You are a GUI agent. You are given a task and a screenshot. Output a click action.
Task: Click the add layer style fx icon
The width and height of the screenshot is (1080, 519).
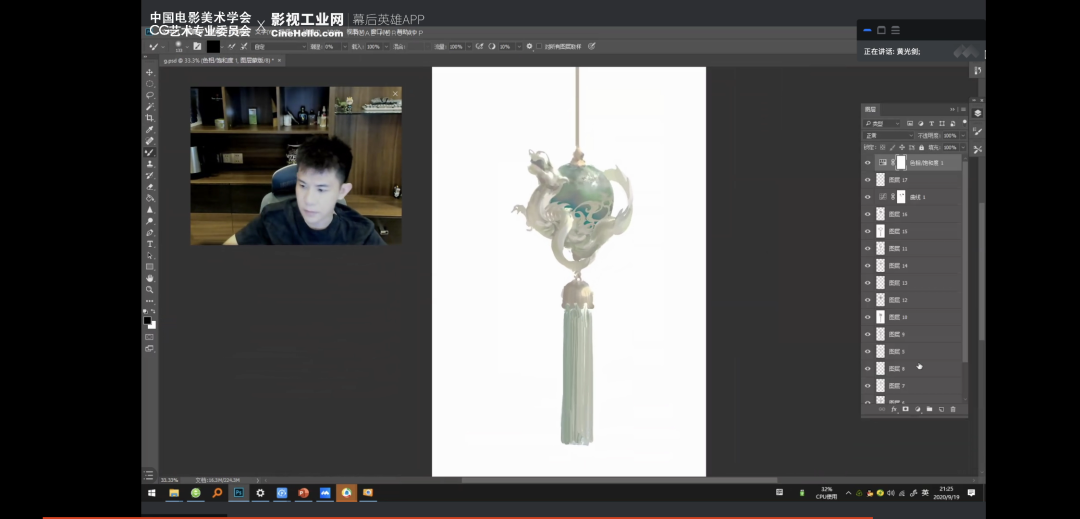pos(894,409)
